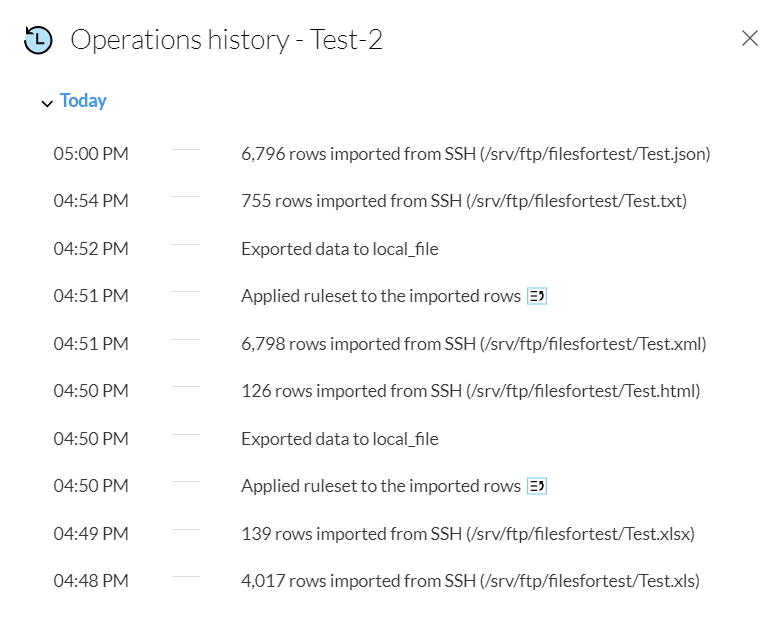Screen dimensions: 774x622
Task: Click the 04:54 PM timestamp
Action: pos(91,201)
